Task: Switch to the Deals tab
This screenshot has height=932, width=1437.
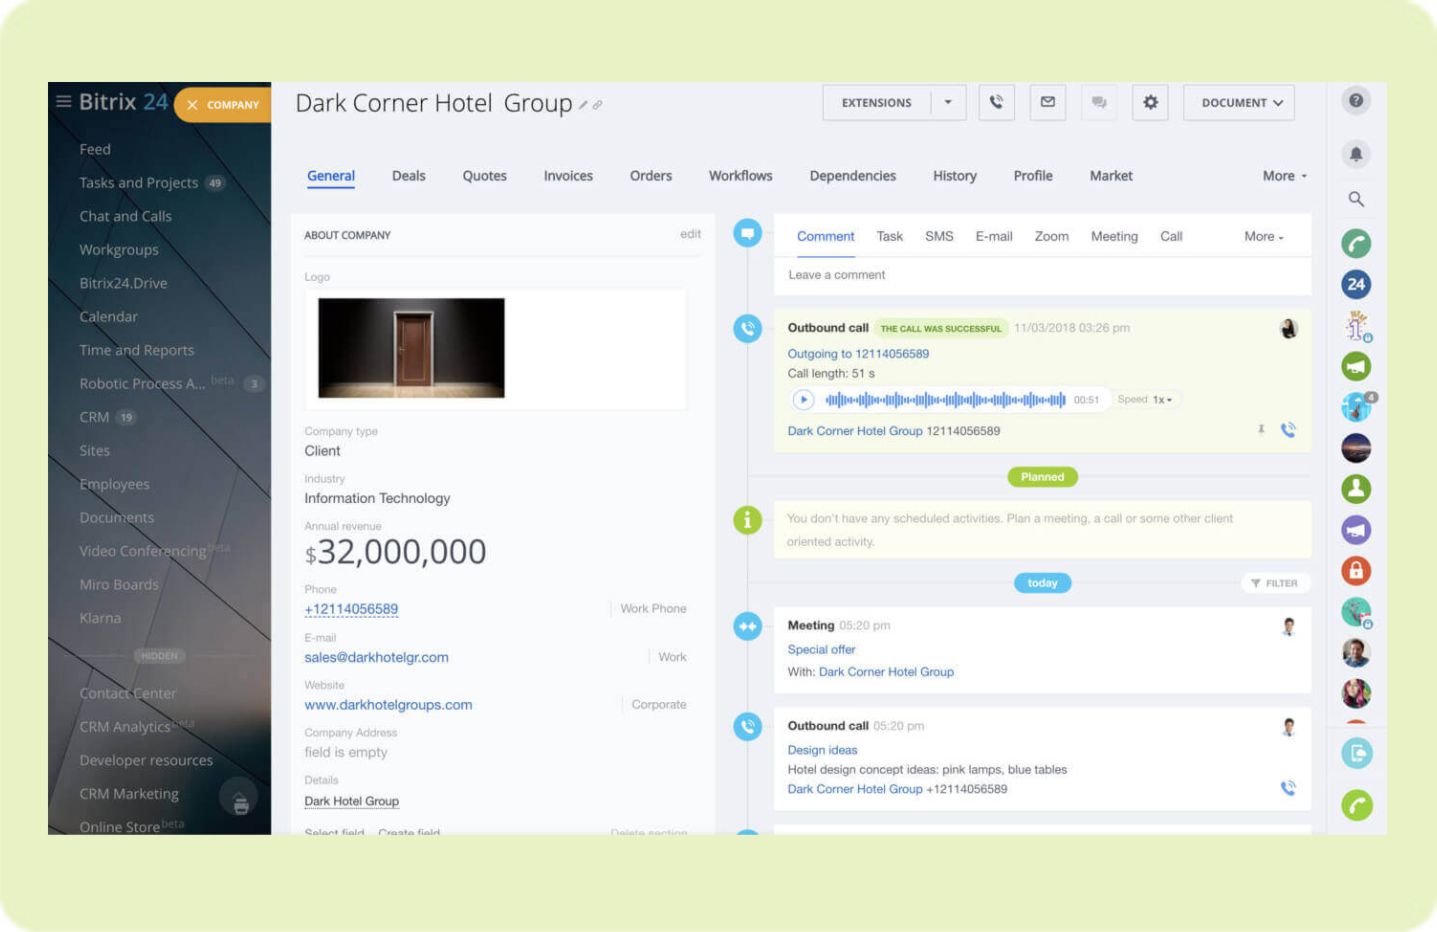Action: (408, 176)
